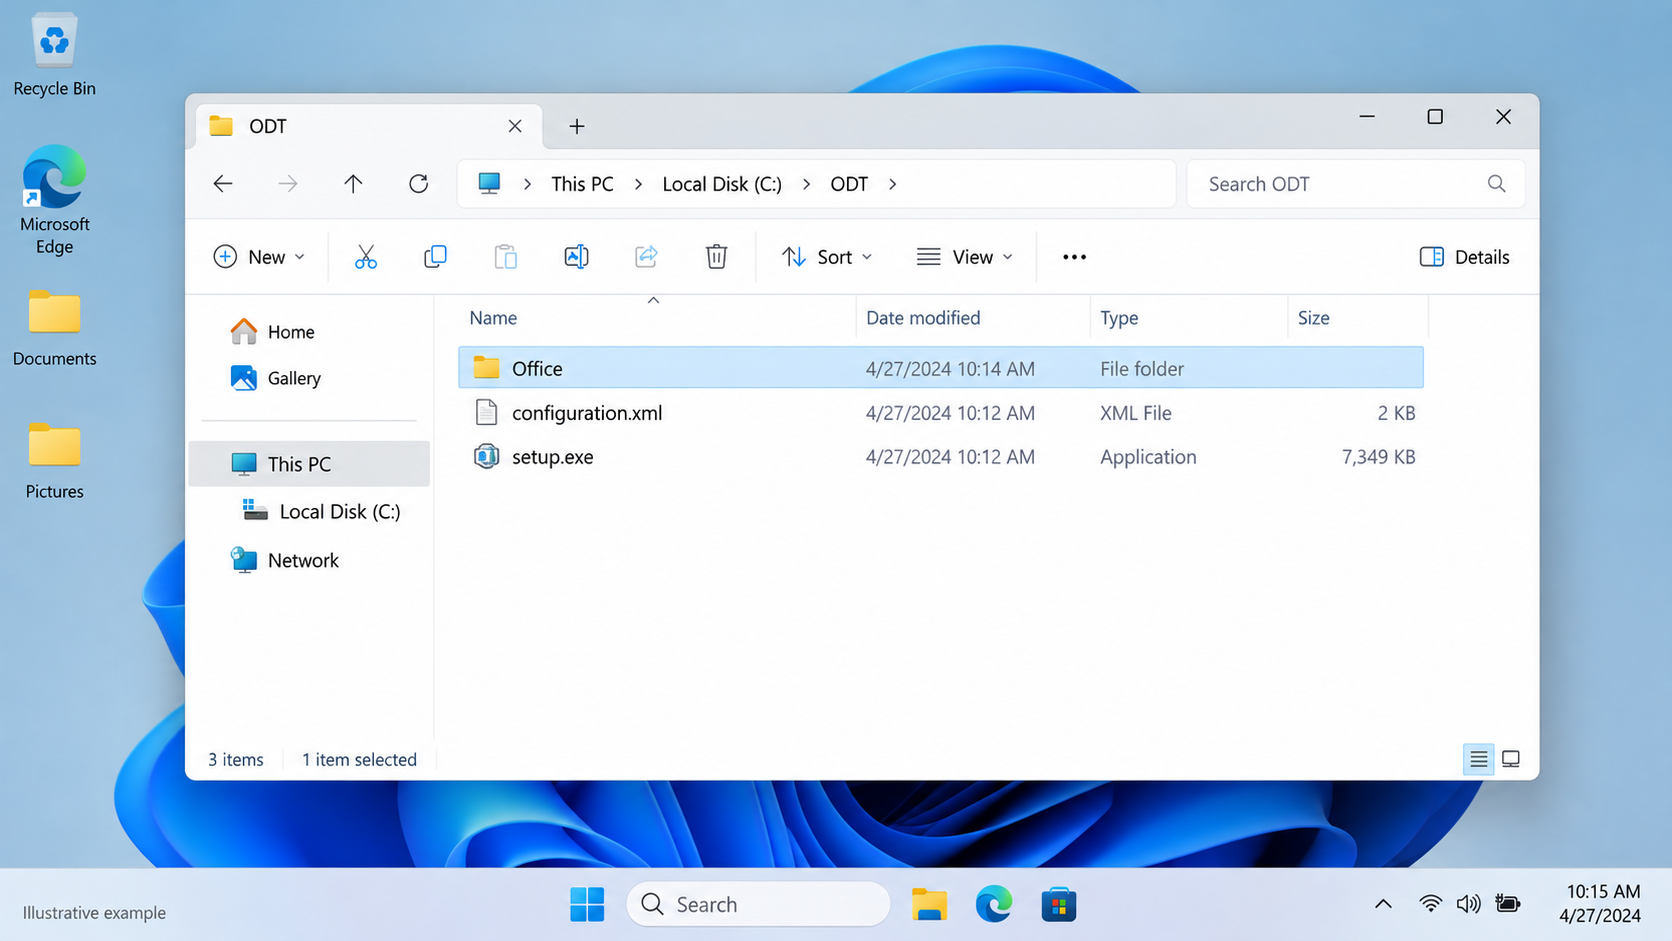Refresh the ODT folder view
Image resolution: width=1672 pixels, height=941 pixels.
418,183
